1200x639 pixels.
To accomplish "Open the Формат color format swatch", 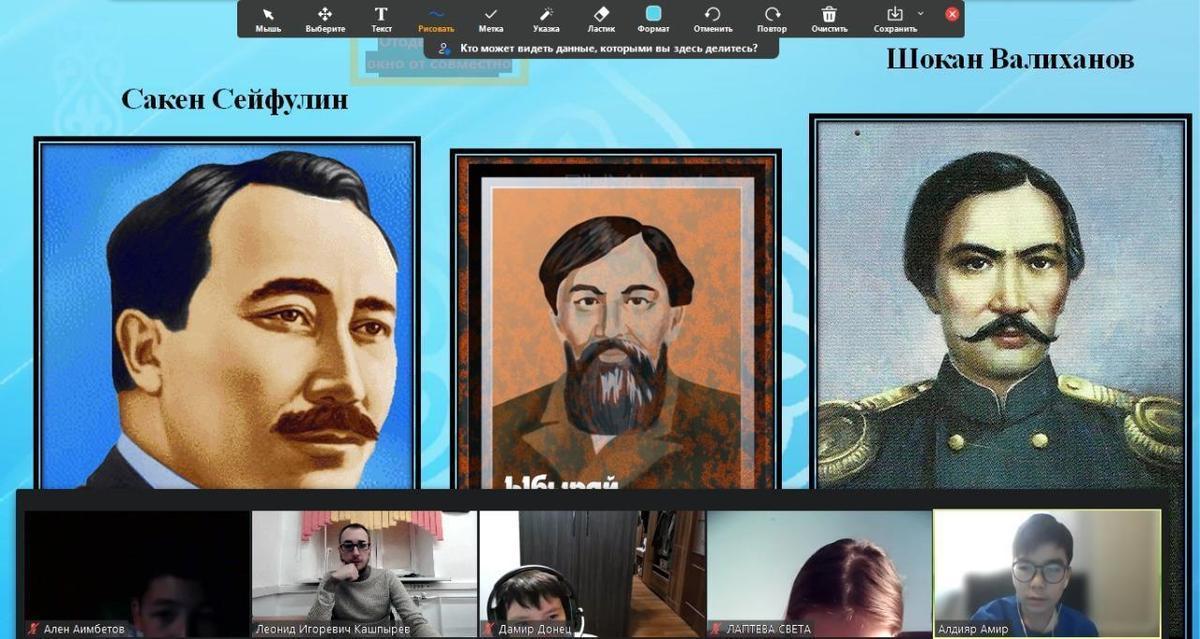I will [653, 17].
